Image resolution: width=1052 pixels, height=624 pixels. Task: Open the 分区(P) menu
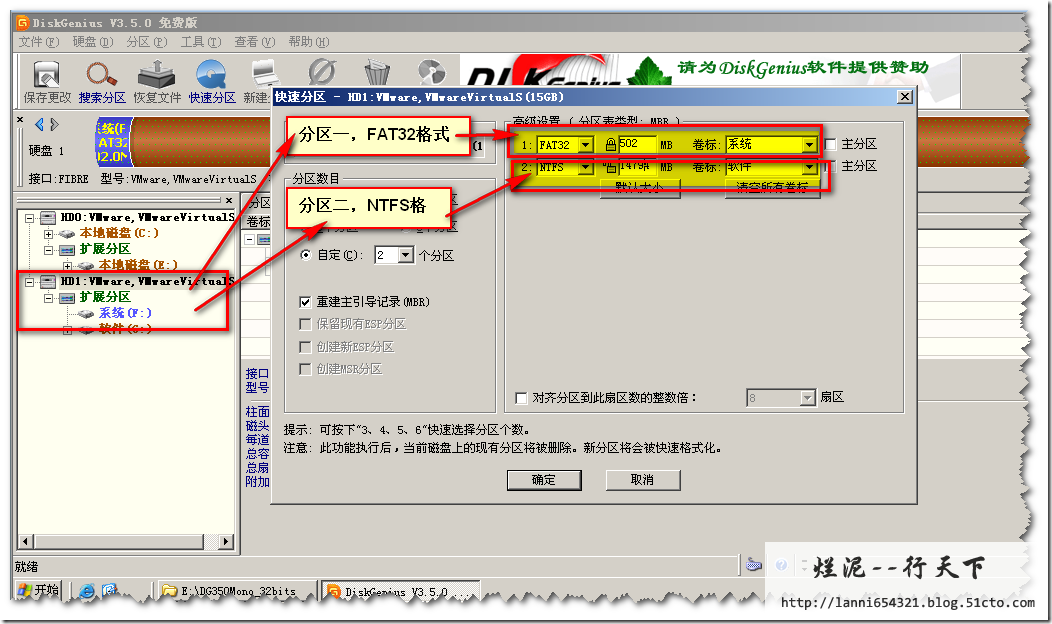147,42
